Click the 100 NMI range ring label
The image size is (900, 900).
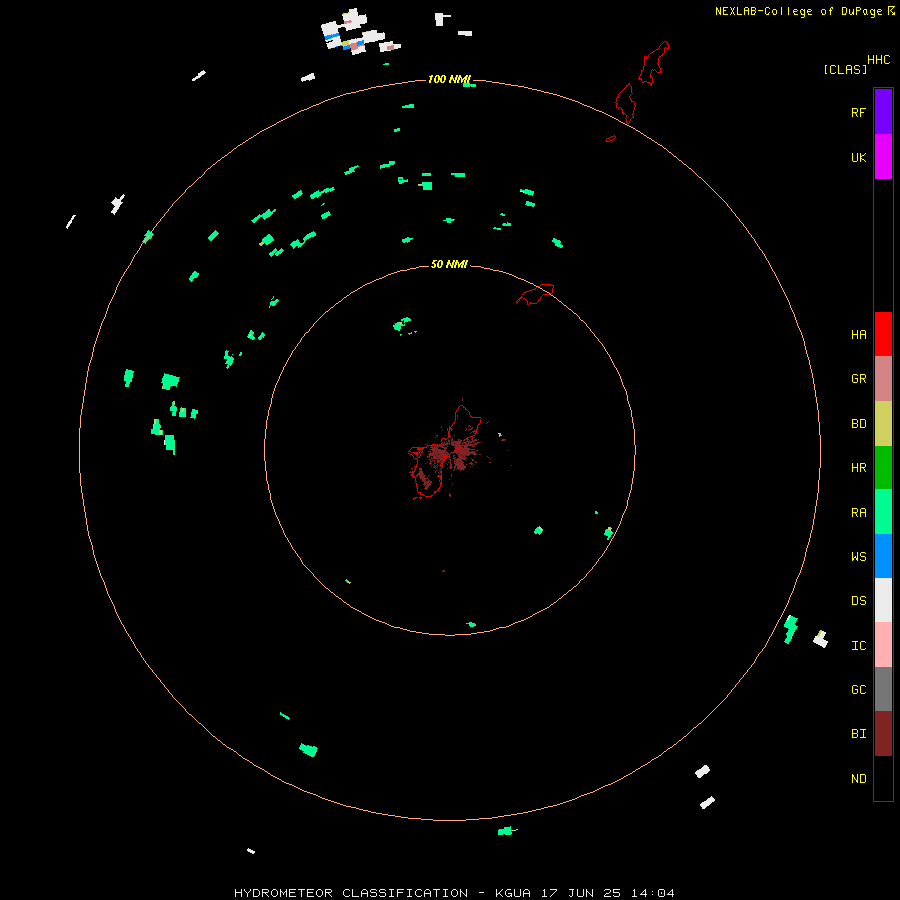coord(449,79)
